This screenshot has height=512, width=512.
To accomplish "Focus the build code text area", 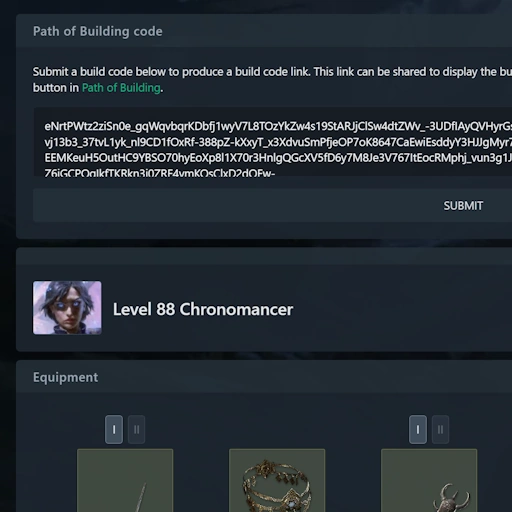I will pos(272,142).
